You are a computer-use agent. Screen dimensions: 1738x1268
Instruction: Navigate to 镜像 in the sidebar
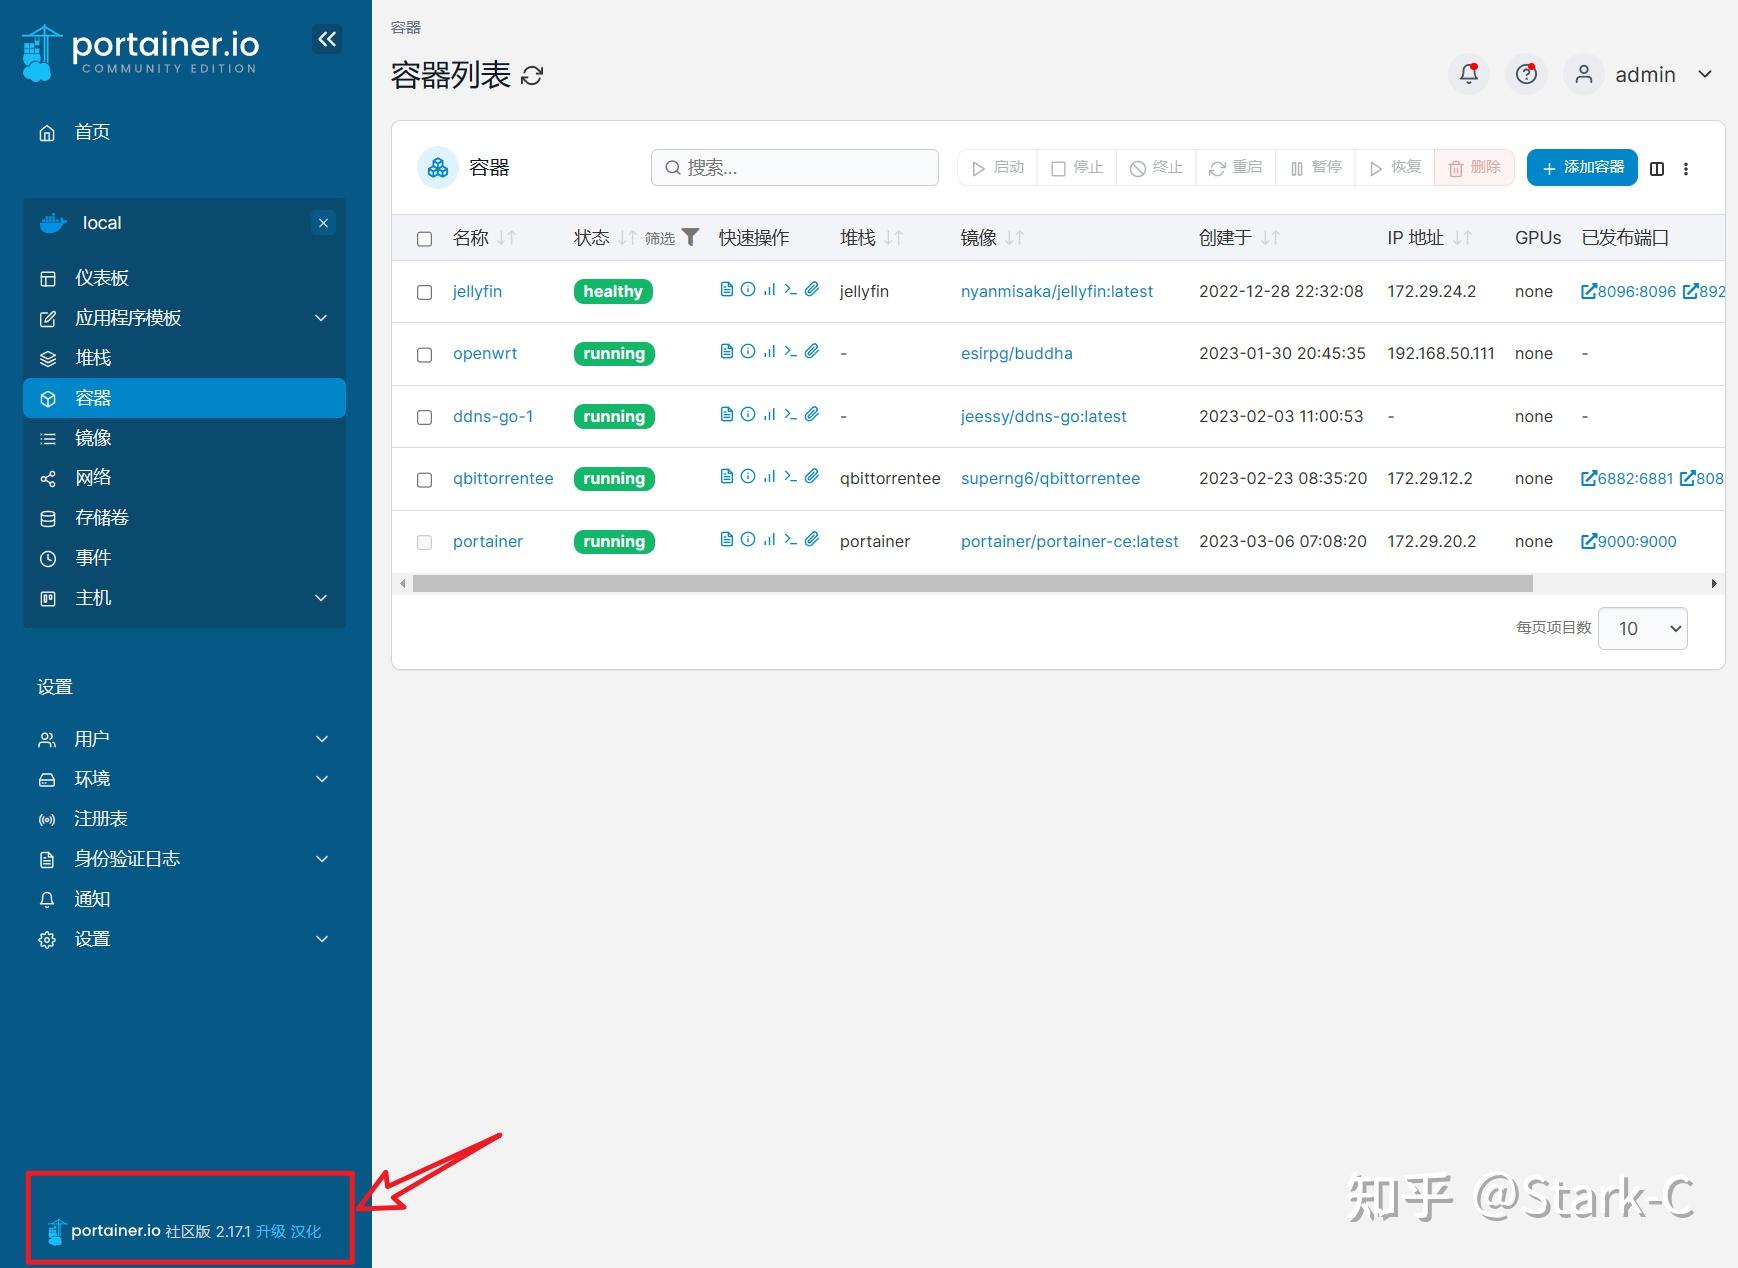click(95, 437)
